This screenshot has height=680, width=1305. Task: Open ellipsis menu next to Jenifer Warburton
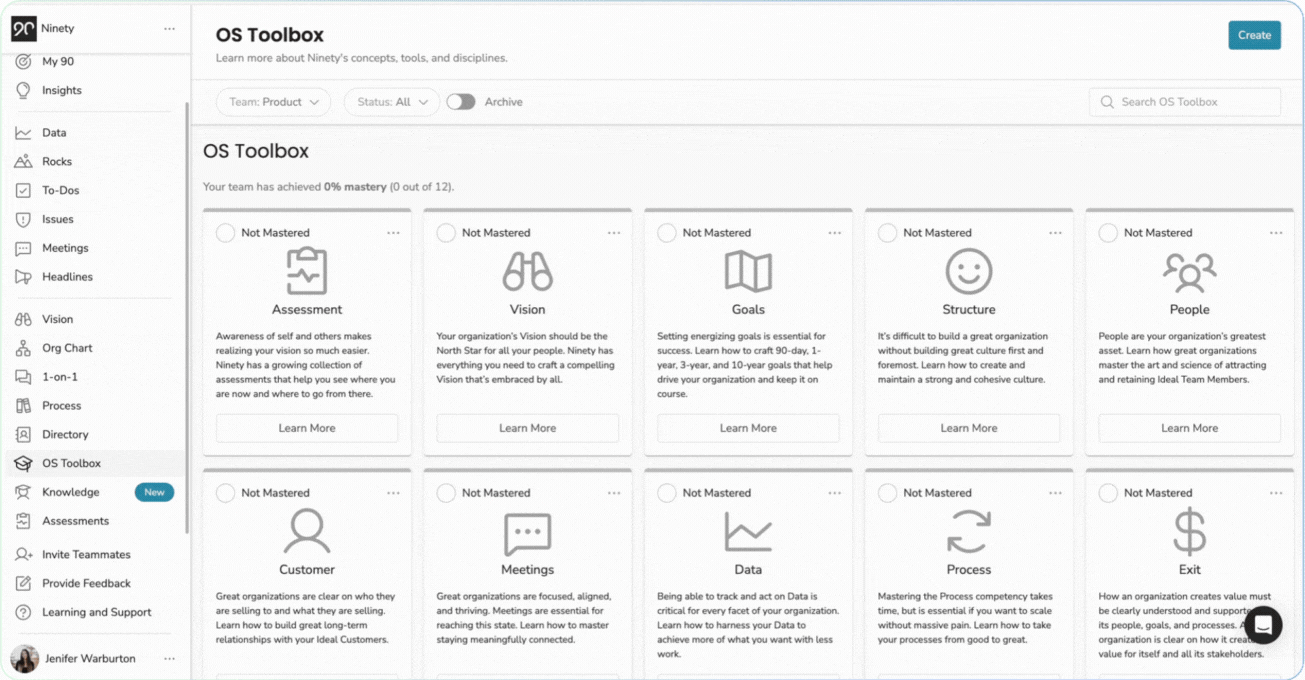tap(169, 659)
